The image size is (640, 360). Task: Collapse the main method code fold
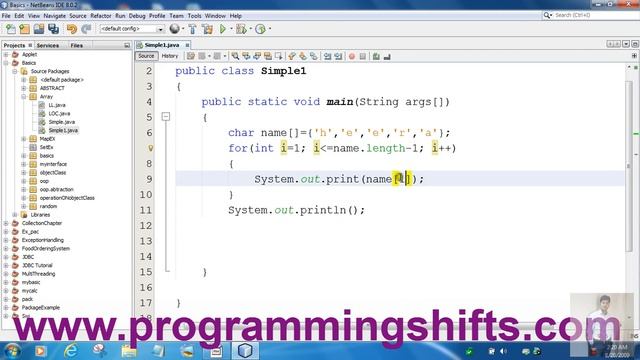coord(166,117)
